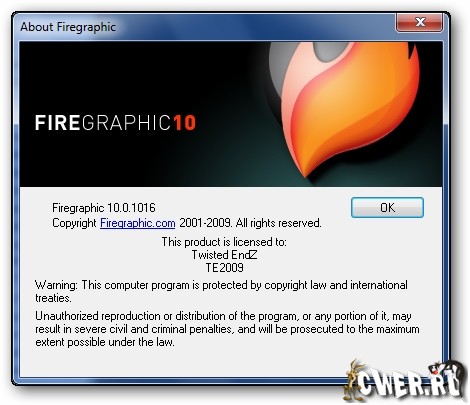Click the coyote cartoon in the watermark
Viewport: 470px width, 405px height.
coord(353,380)
